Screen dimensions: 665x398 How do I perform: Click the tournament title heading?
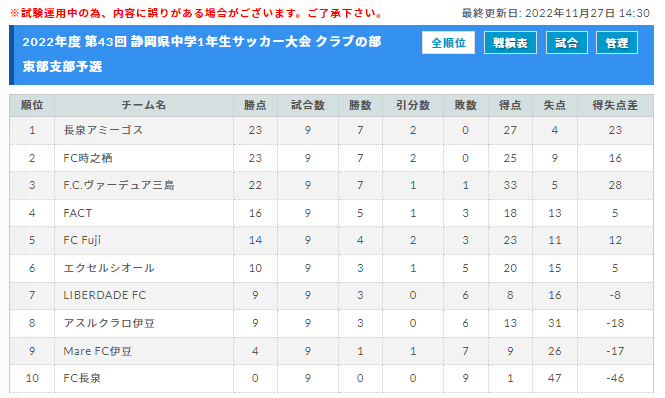[x=202, y=54]
